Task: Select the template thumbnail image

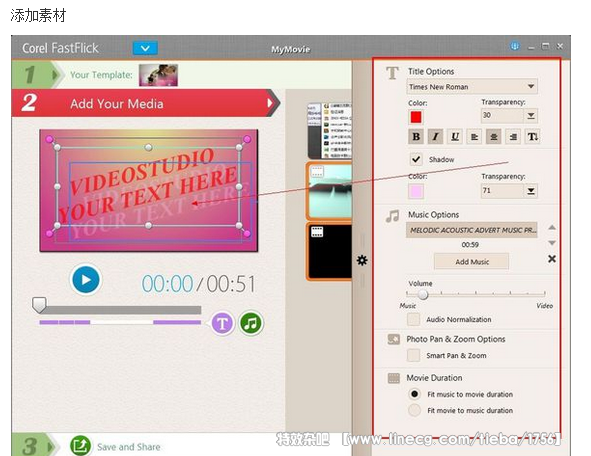Action: click(158, 75)
